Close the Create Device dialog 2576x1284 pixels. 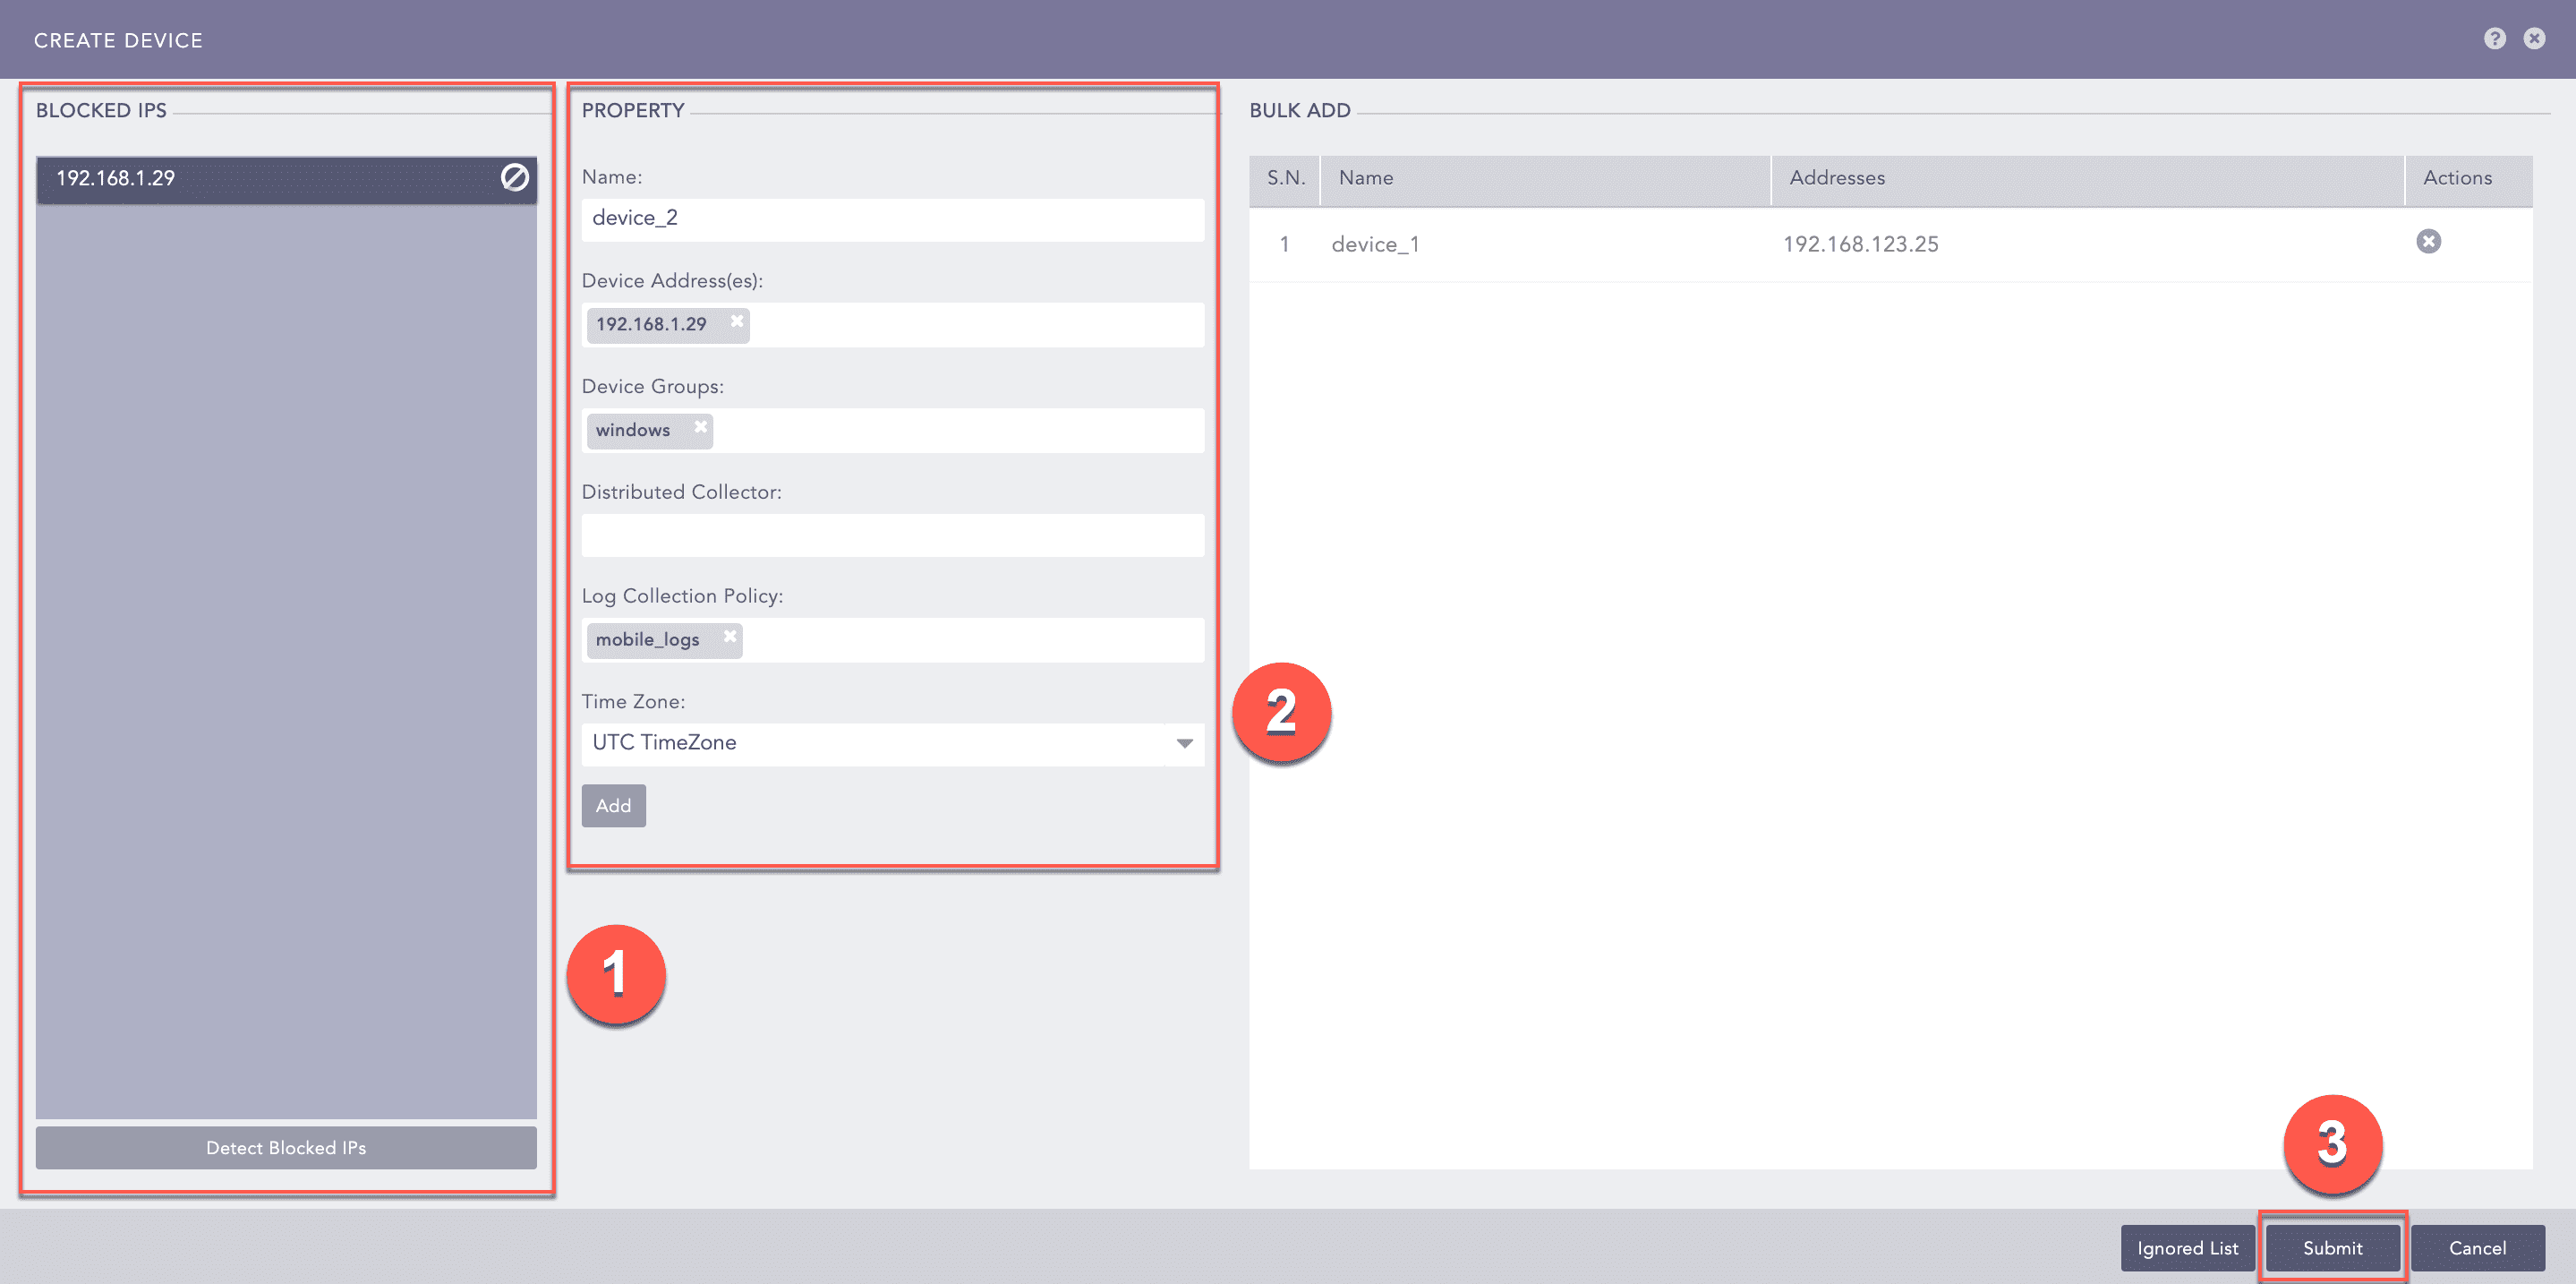[2536, 38]
